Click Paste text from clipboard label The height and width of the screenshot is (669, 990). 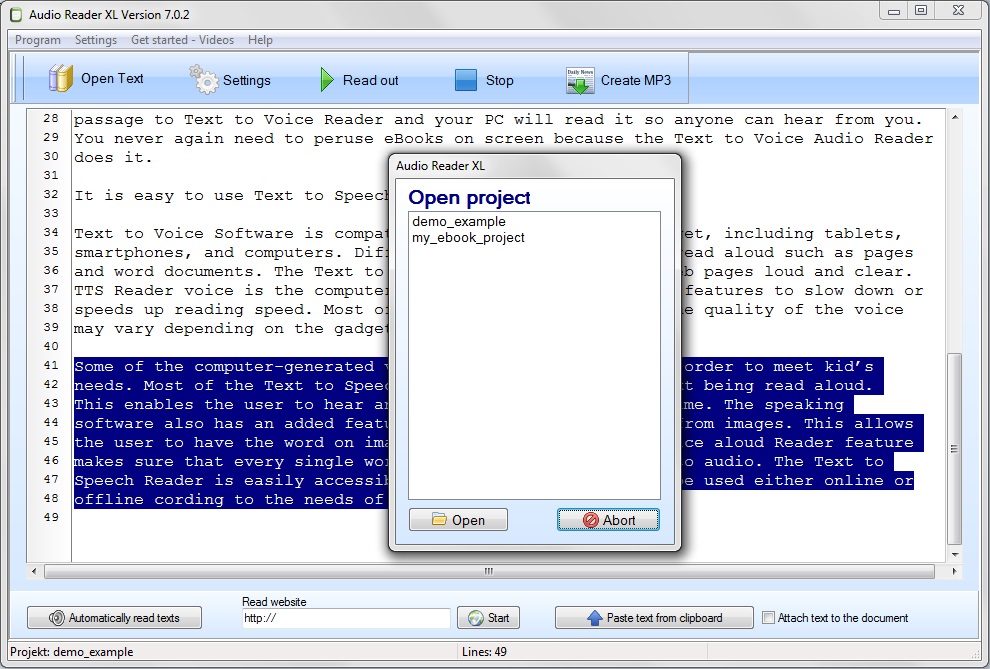click(x=664, y=618)
